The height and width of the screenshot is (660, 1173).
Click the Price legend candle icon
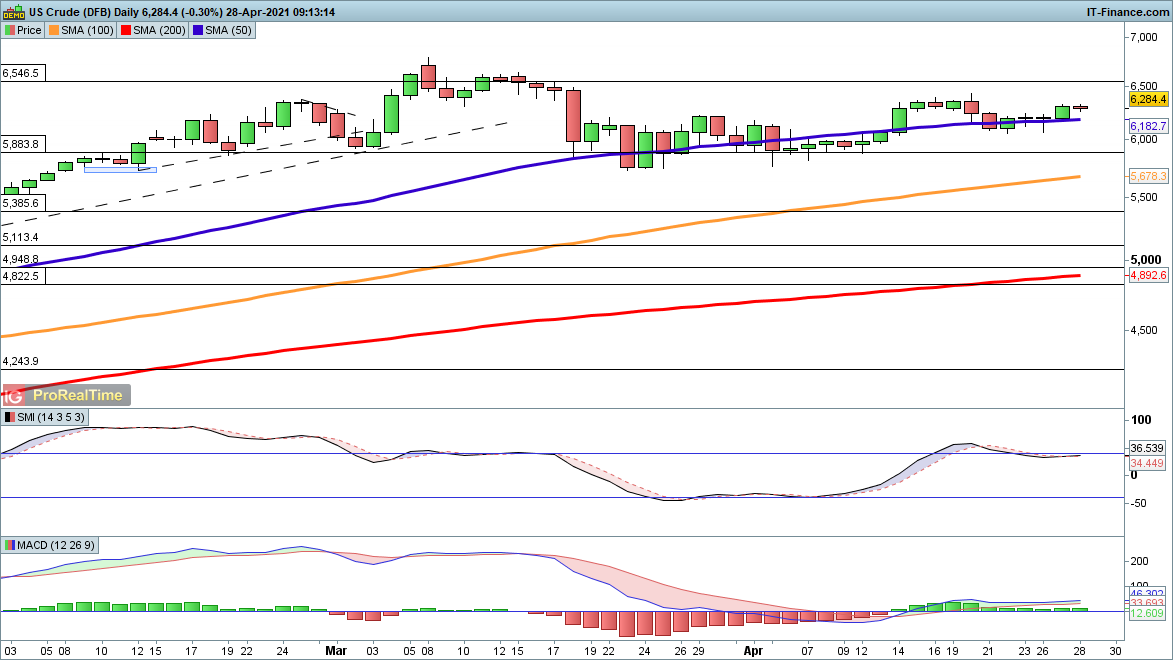click(x=9, y=30)
